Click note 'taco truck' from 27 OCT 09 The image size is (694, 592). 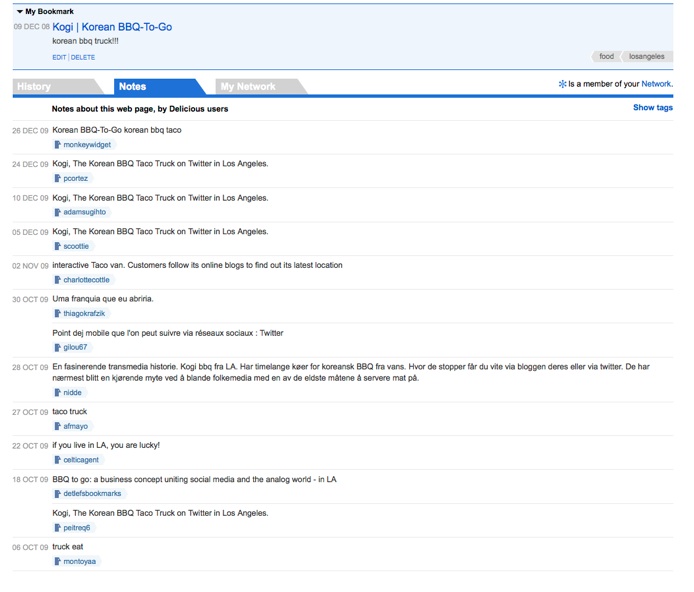click(69, 411)
